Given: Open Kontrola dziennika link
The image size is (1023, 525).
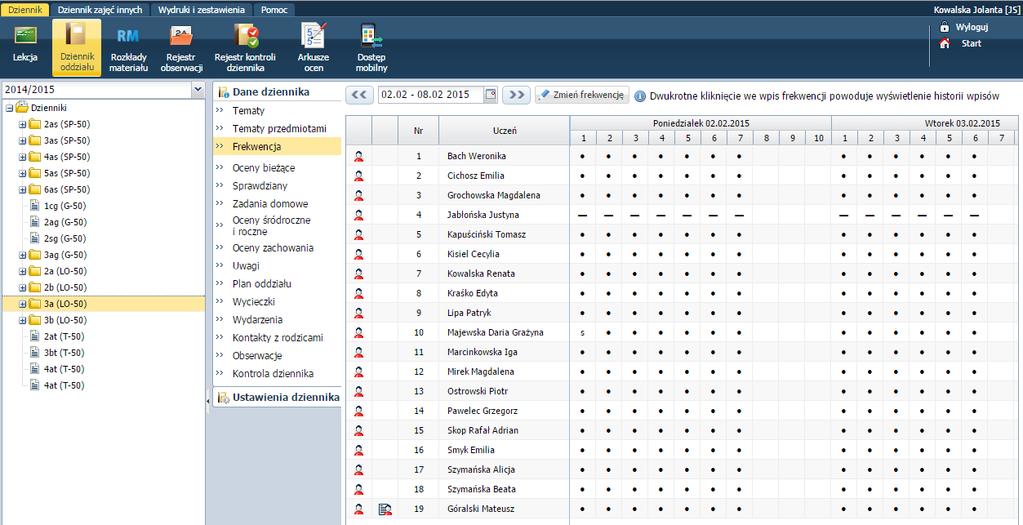Looking at the screenshot, I should pyautogui.click(x=273, y=374).
